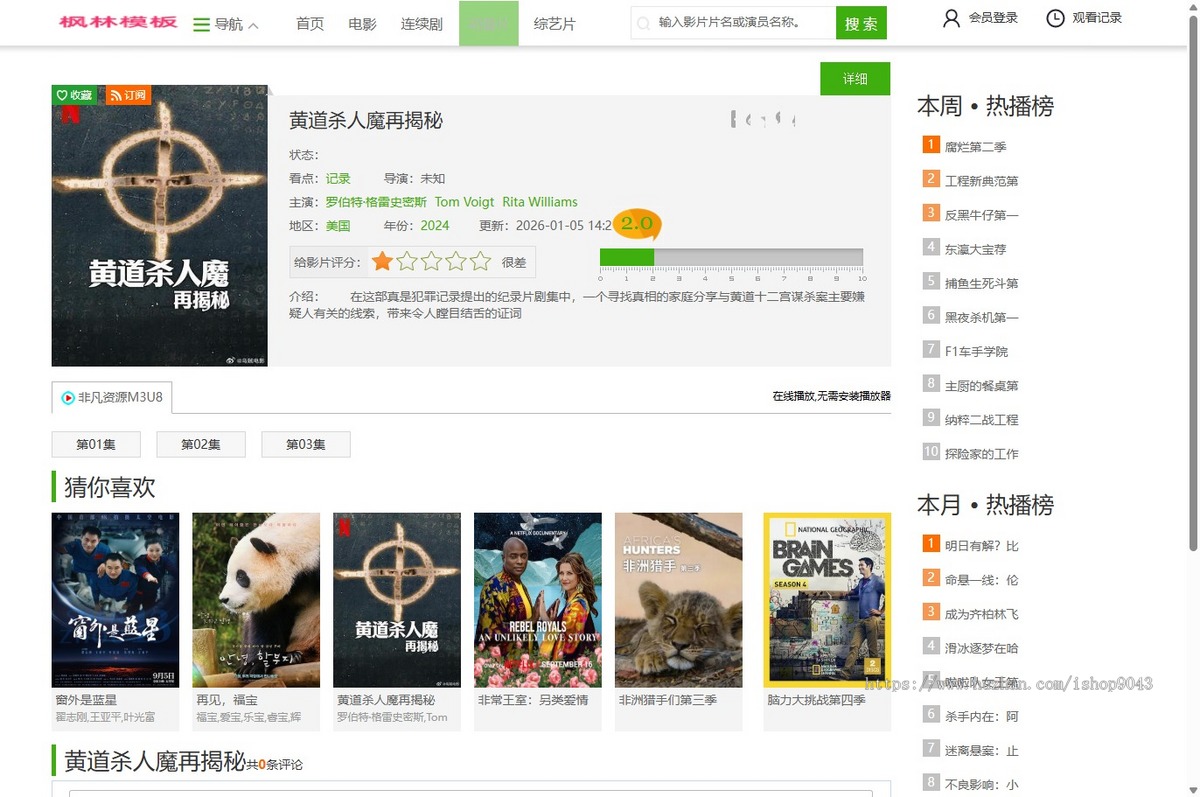Click the green score progress bar
This screenshot has width=1200, height=797.
[x=627, y=257]
